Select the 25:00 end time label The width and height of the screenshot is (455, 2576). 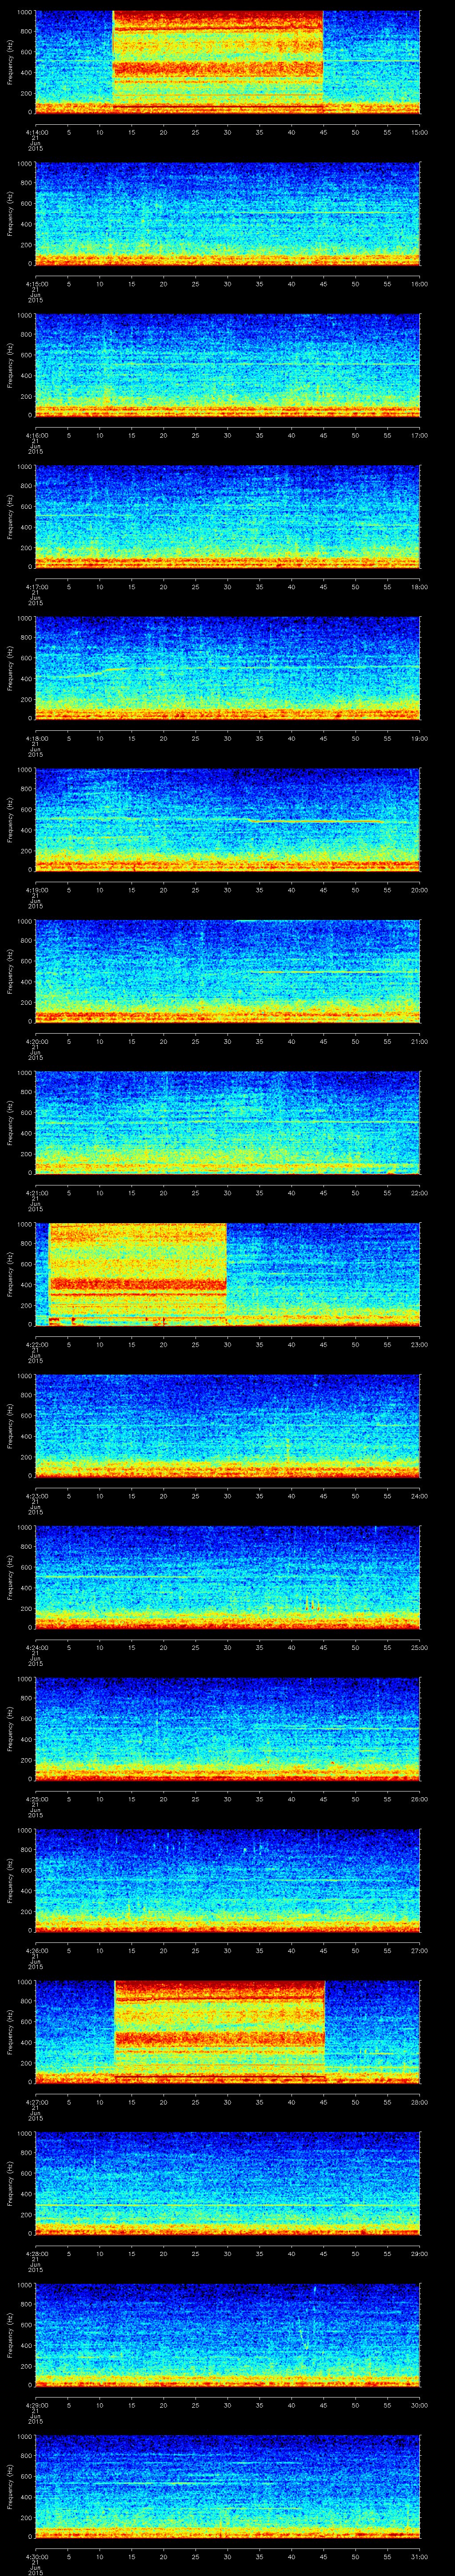[x=419, y=1647]
